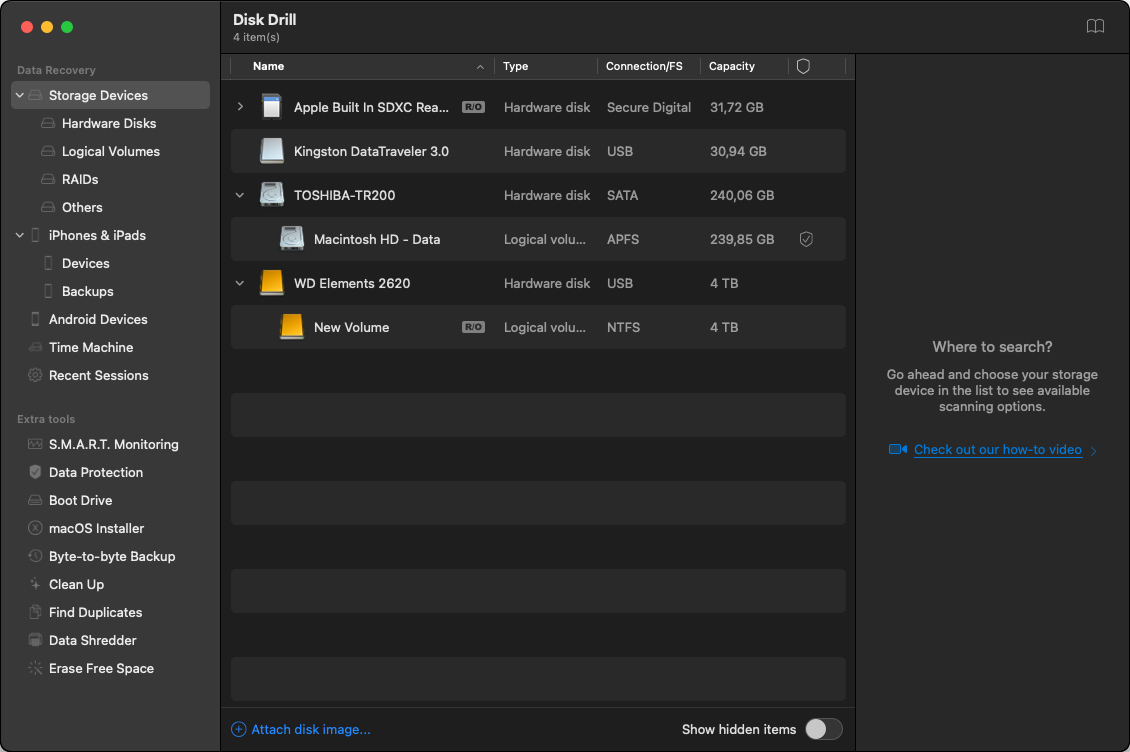Click the 239,85 GB capacity value
The image size is (1130, 752).
742,239
